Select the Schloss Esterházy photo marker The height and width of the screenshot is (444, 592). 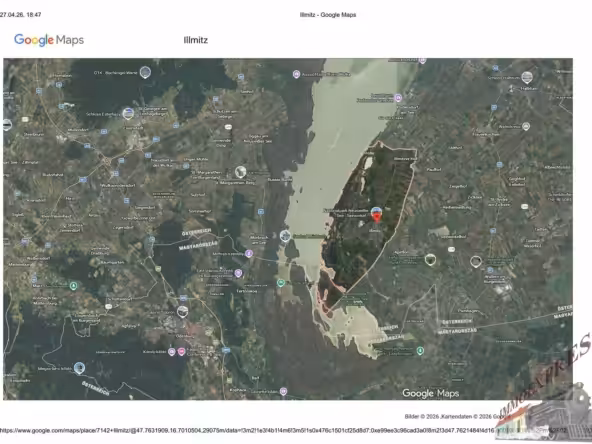tap(128, 113)
